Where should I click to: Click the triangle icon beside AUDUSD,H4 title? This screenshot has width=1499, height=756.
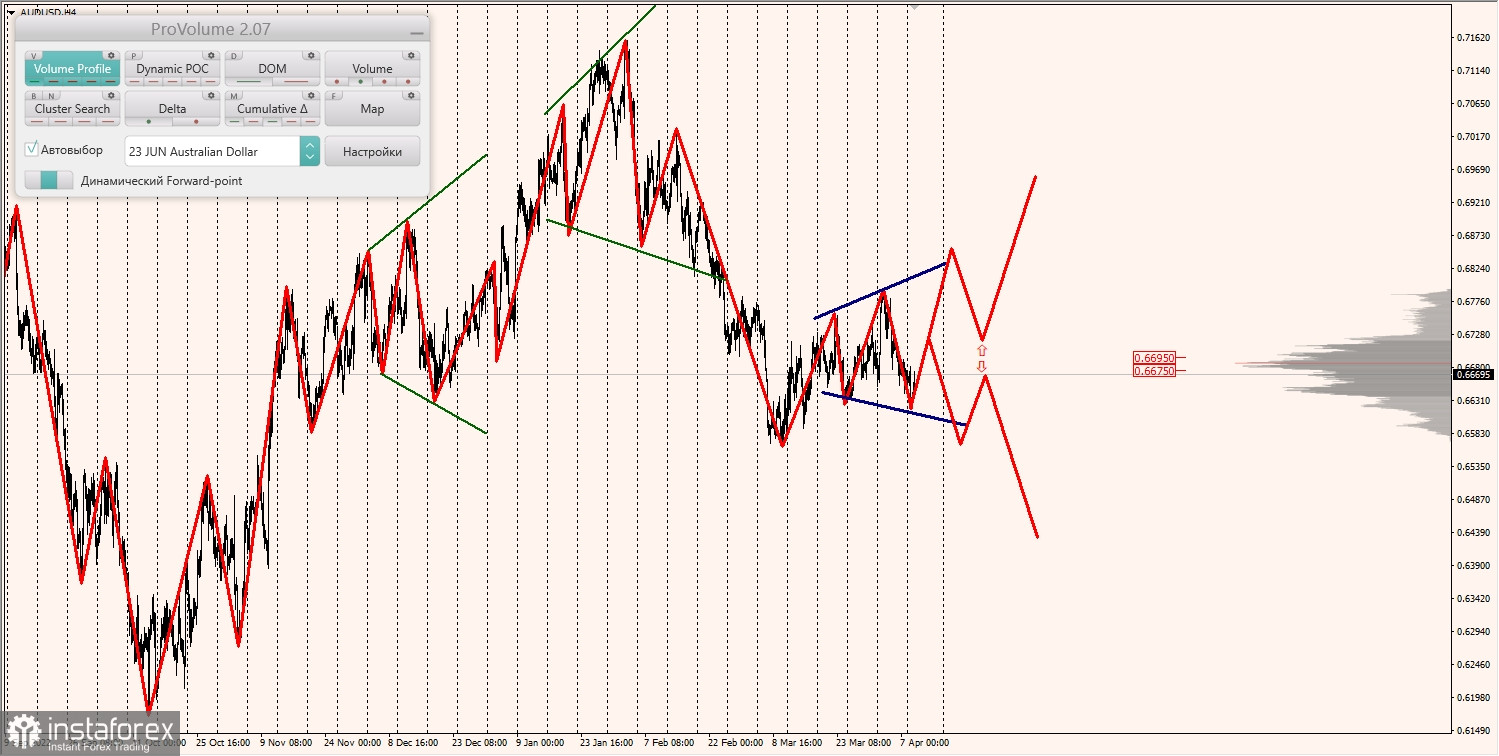10,12
